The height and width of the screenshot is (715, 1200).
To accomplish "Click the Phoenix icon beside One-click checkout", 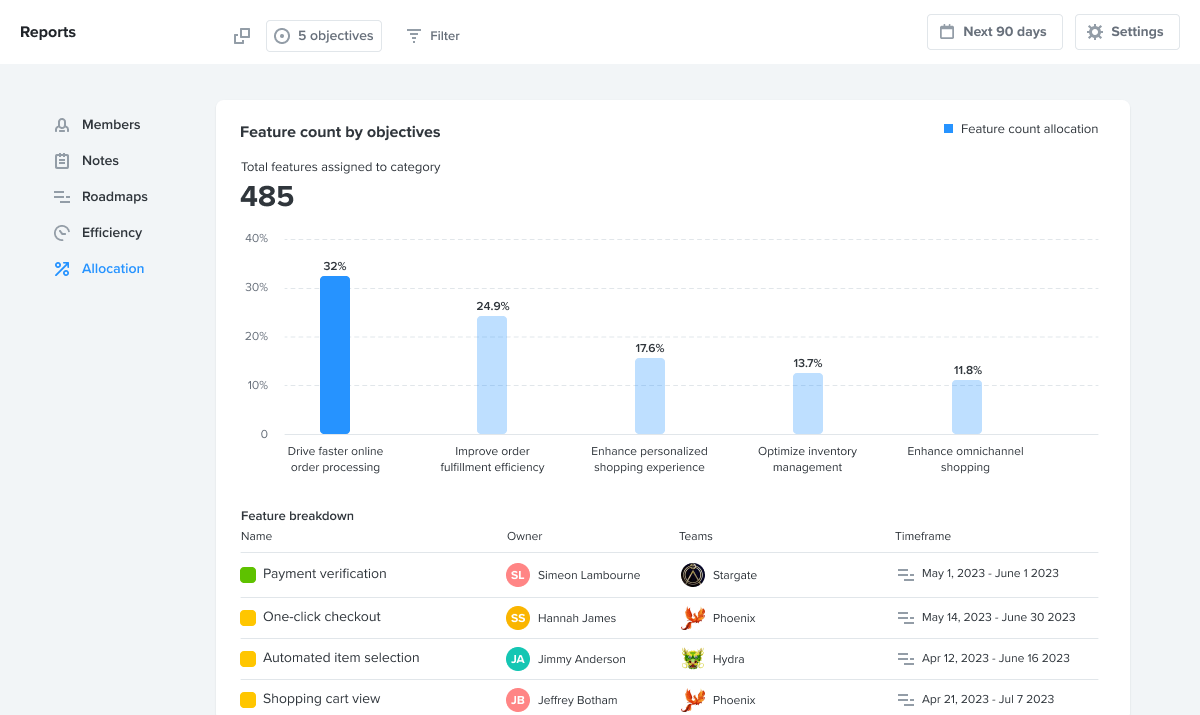I will click(x=692, y=617).
